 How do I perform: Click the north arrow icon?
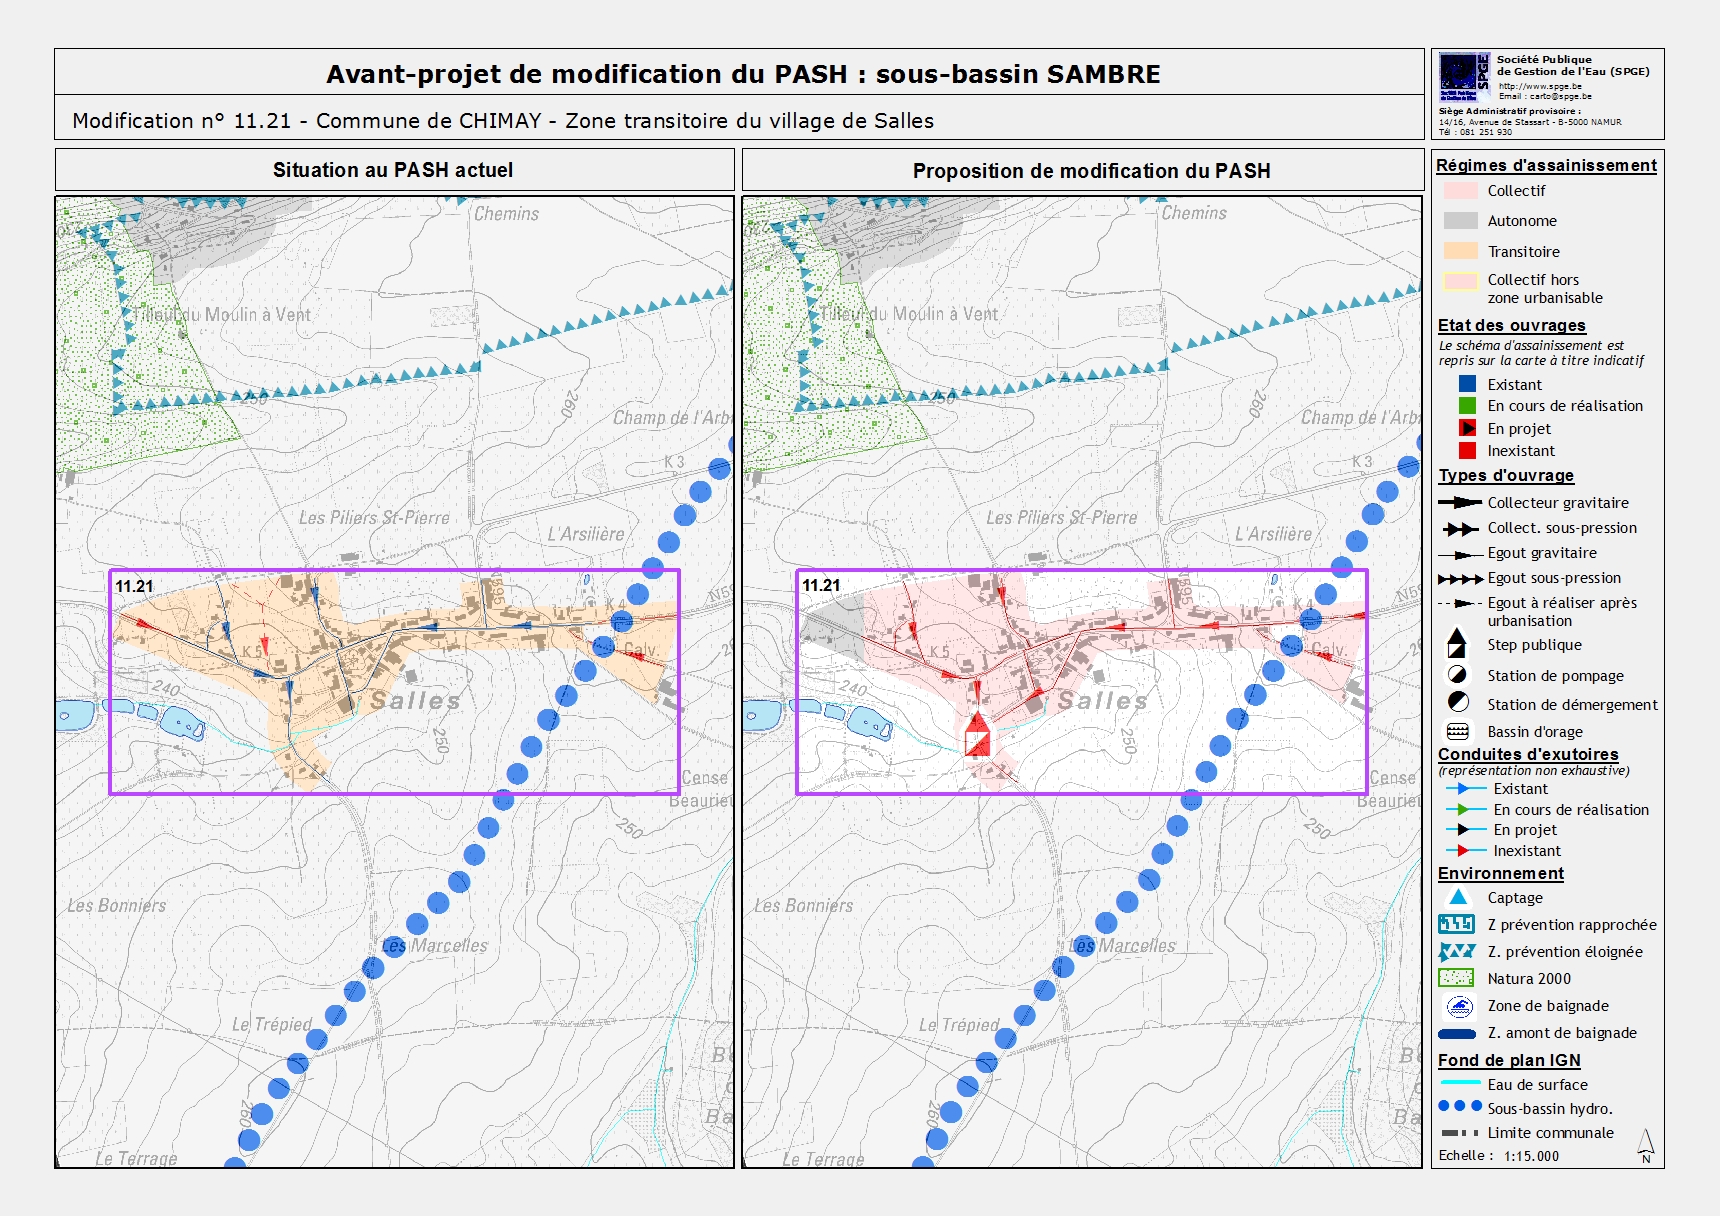1646,1146
